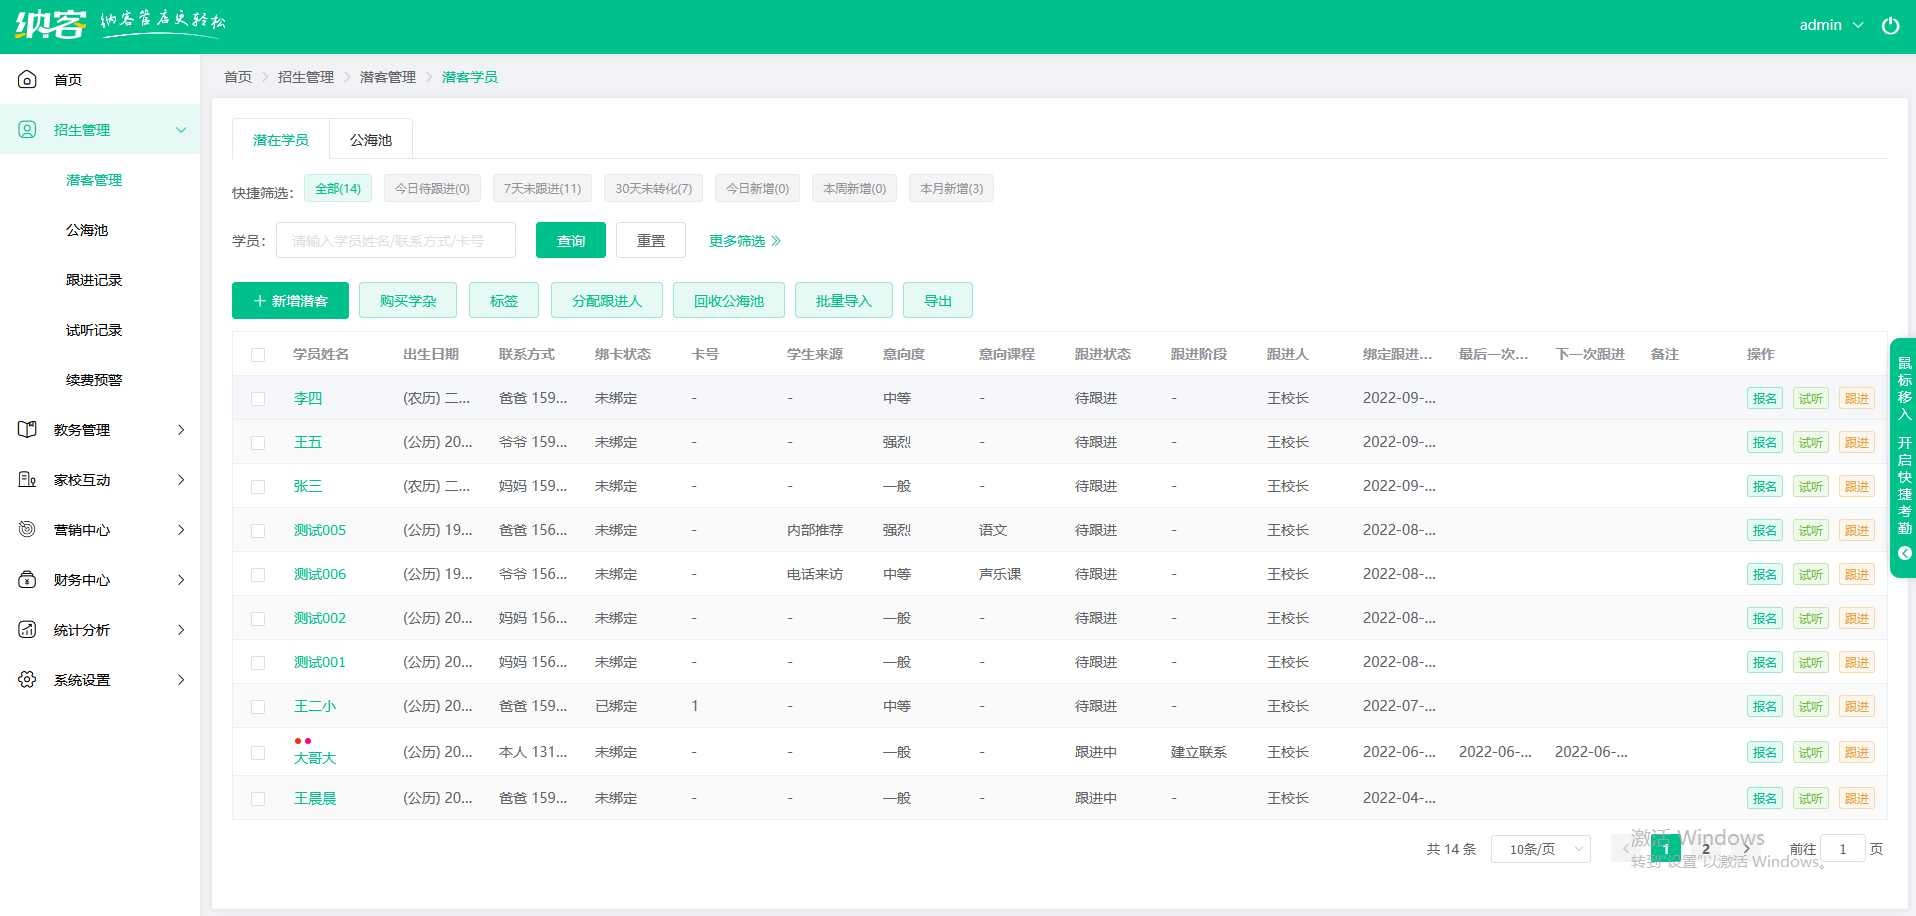Open the 10条/页 page size dropdown

coord(1540,848)
